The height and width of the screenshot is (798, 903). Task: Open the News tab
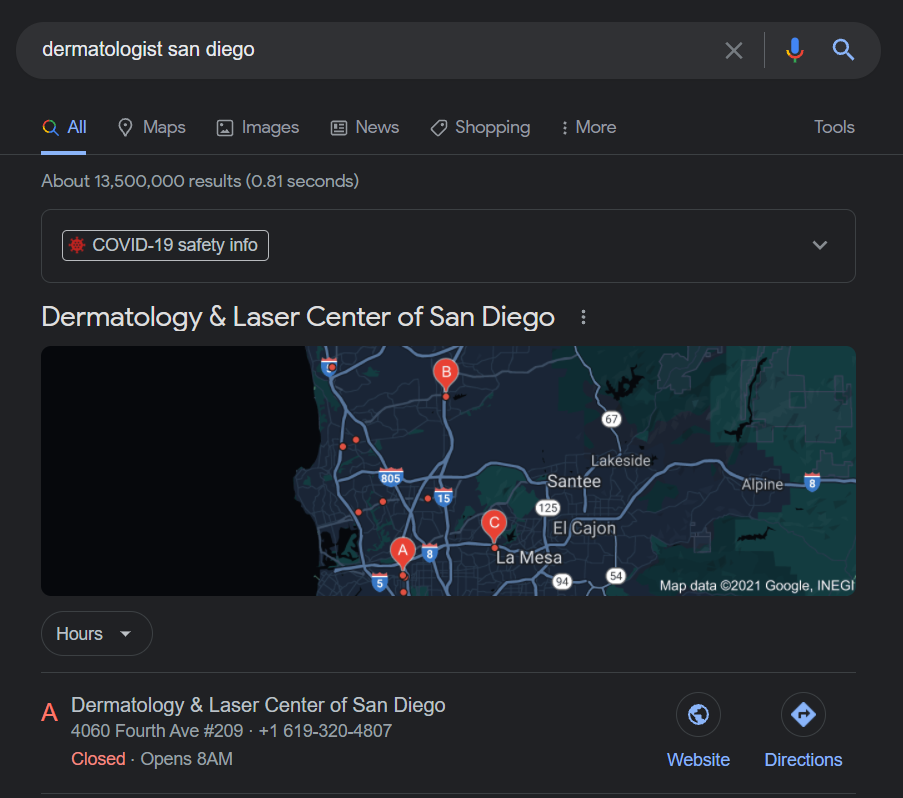(365, 127)
